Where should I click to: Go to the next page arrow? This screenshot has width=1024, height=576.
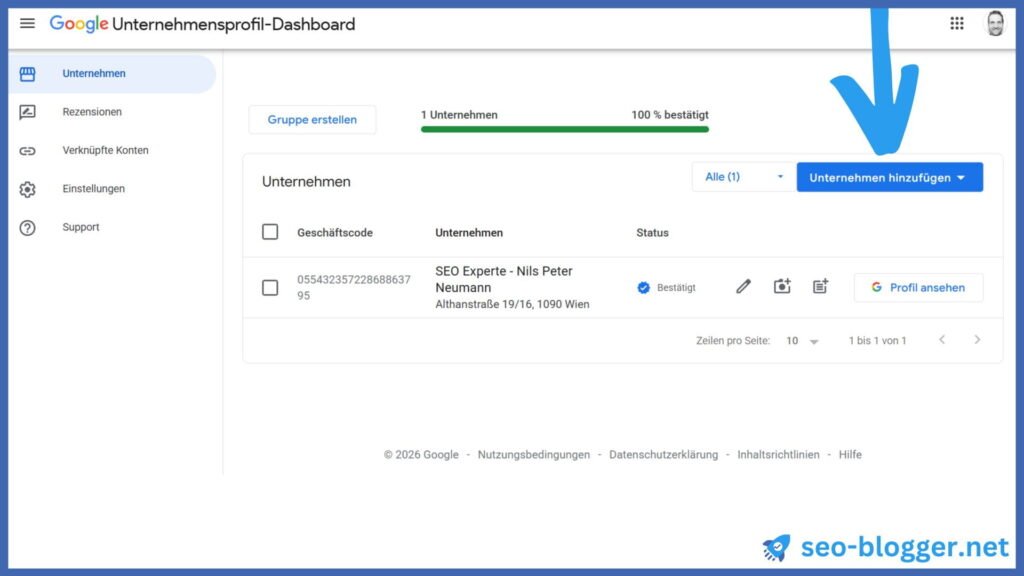point(977,340)
